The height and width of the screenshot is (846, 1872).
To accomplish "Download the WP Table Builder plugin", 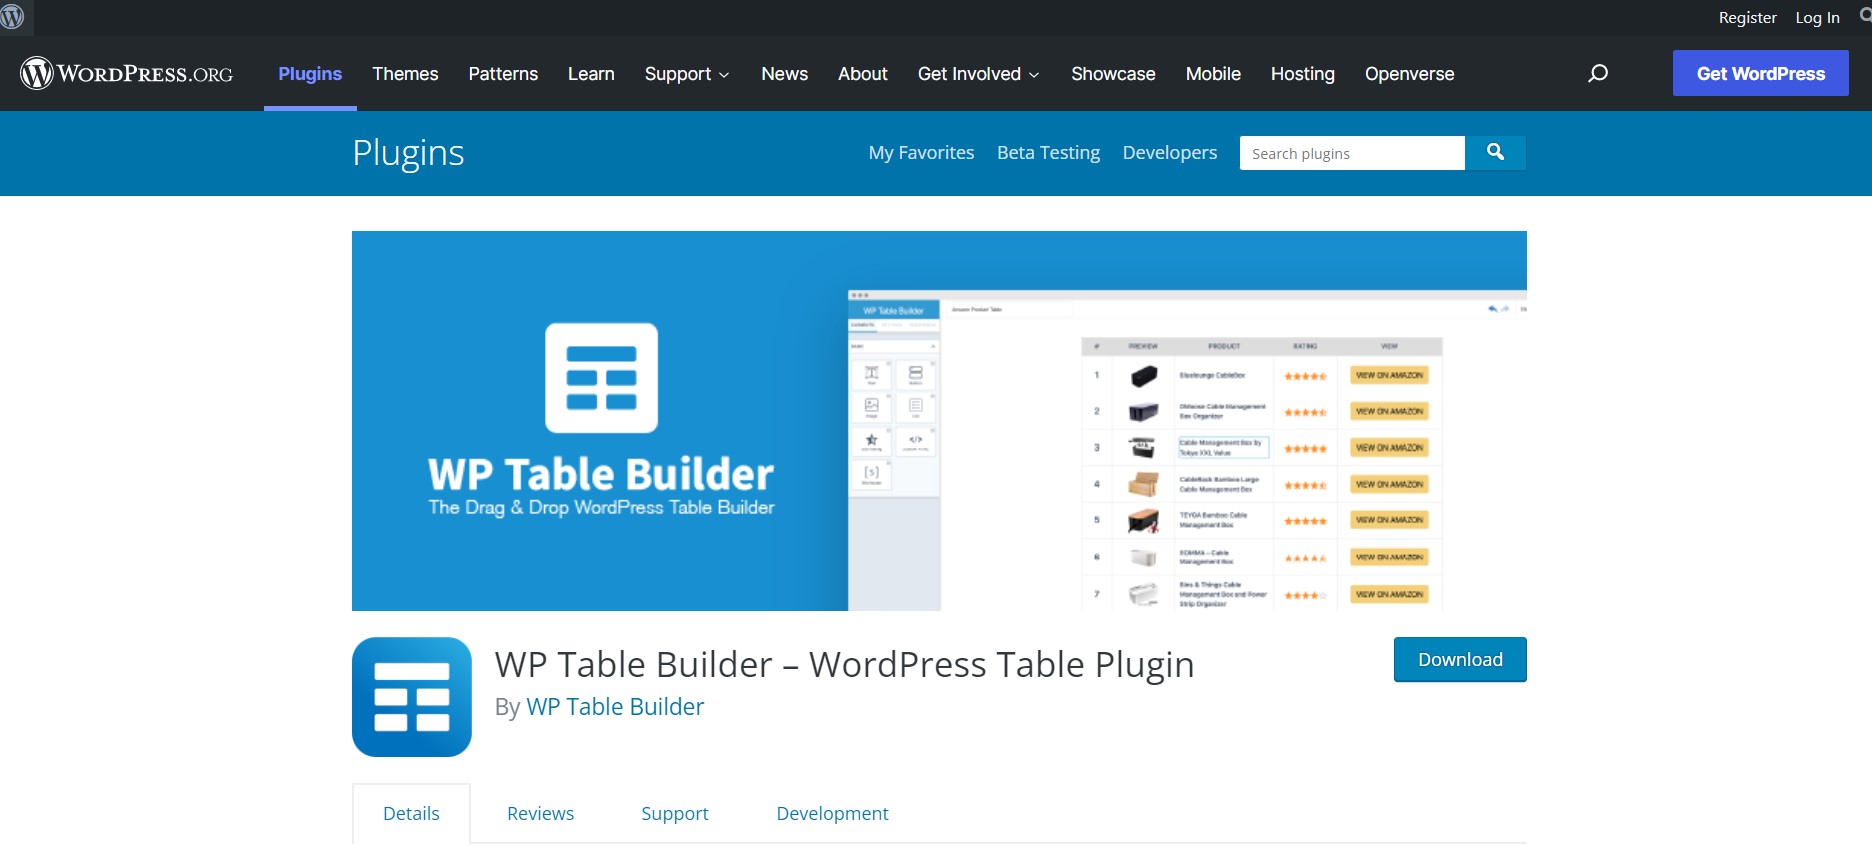I will click(x=1459, y=659).
